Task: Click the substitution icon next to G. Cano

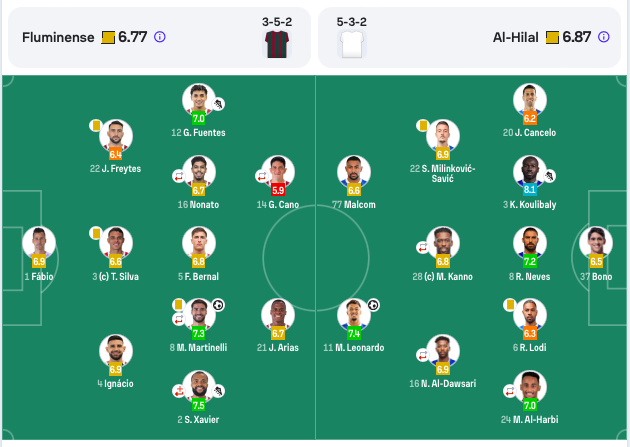Action: [x=258, y=176]
